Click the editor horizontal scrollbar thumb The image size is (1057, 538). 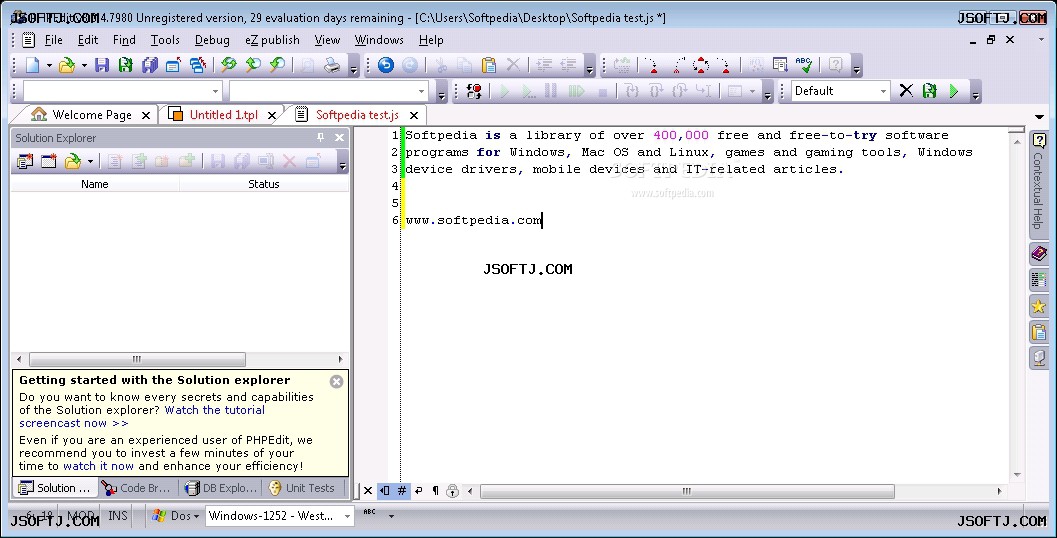(686, 491)
